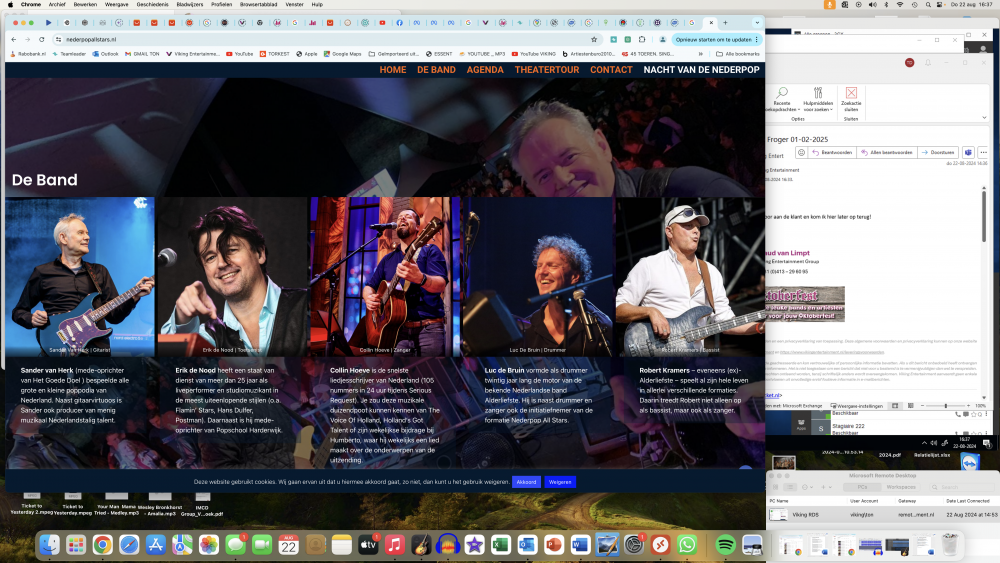Open the GMAIL TON bookmark
This screenshot has height=563, width=1000.
click(x=142, y=54)
